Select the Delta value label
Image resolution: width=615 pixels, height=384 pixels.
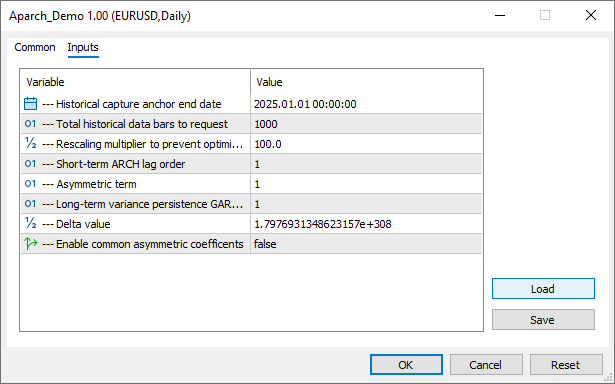tap(76, 224)
